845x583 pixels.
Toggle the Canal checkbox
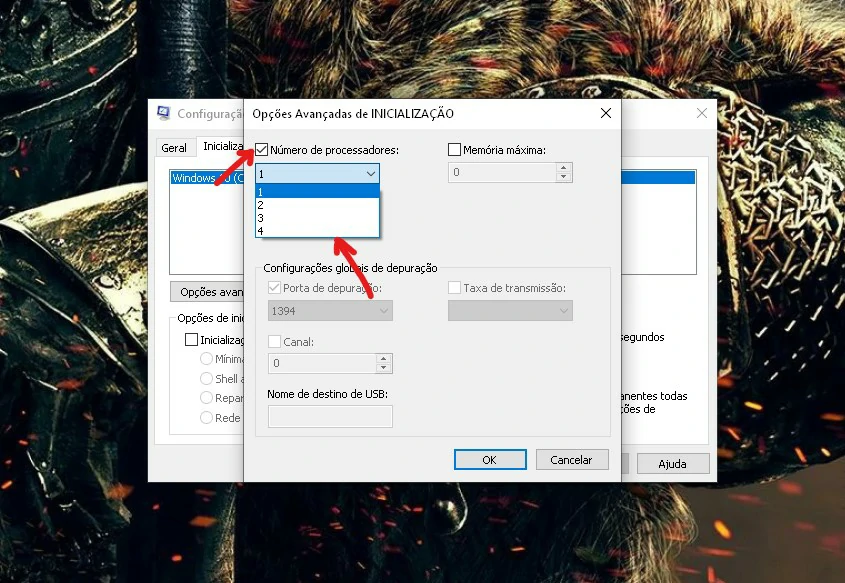point(274,342)
